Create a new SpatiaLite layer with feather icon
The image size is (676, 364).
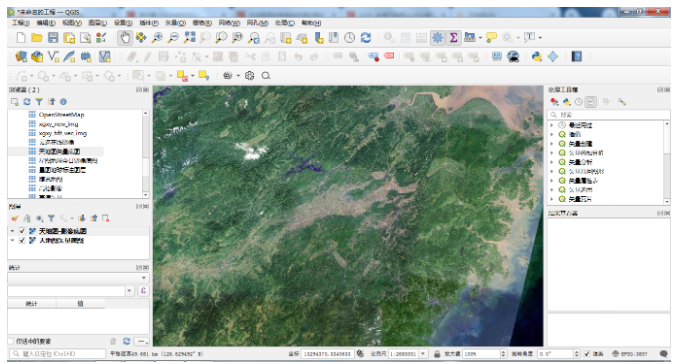coord(69,56)
